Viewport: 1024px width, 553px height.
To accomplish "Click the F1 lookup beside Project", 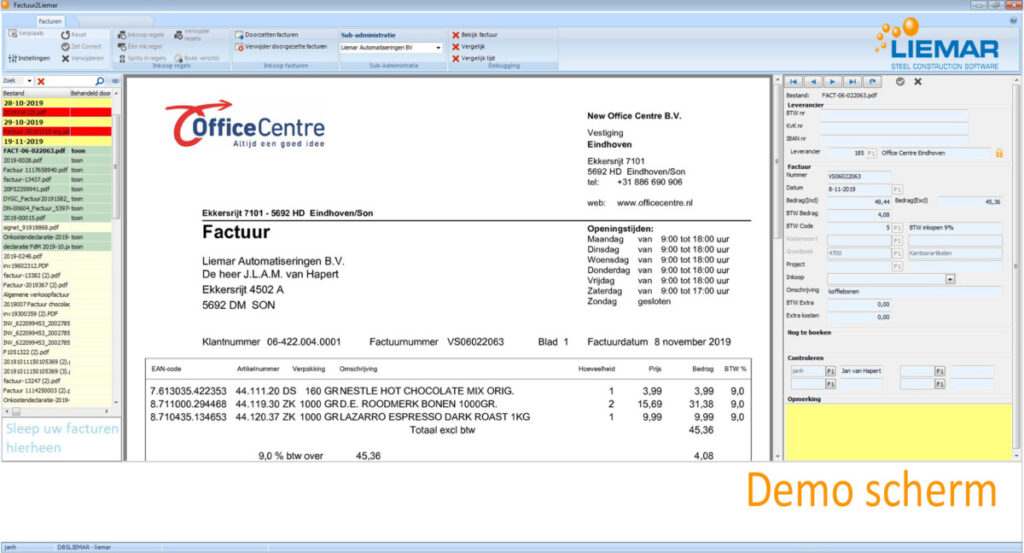I will click(897, 266).
